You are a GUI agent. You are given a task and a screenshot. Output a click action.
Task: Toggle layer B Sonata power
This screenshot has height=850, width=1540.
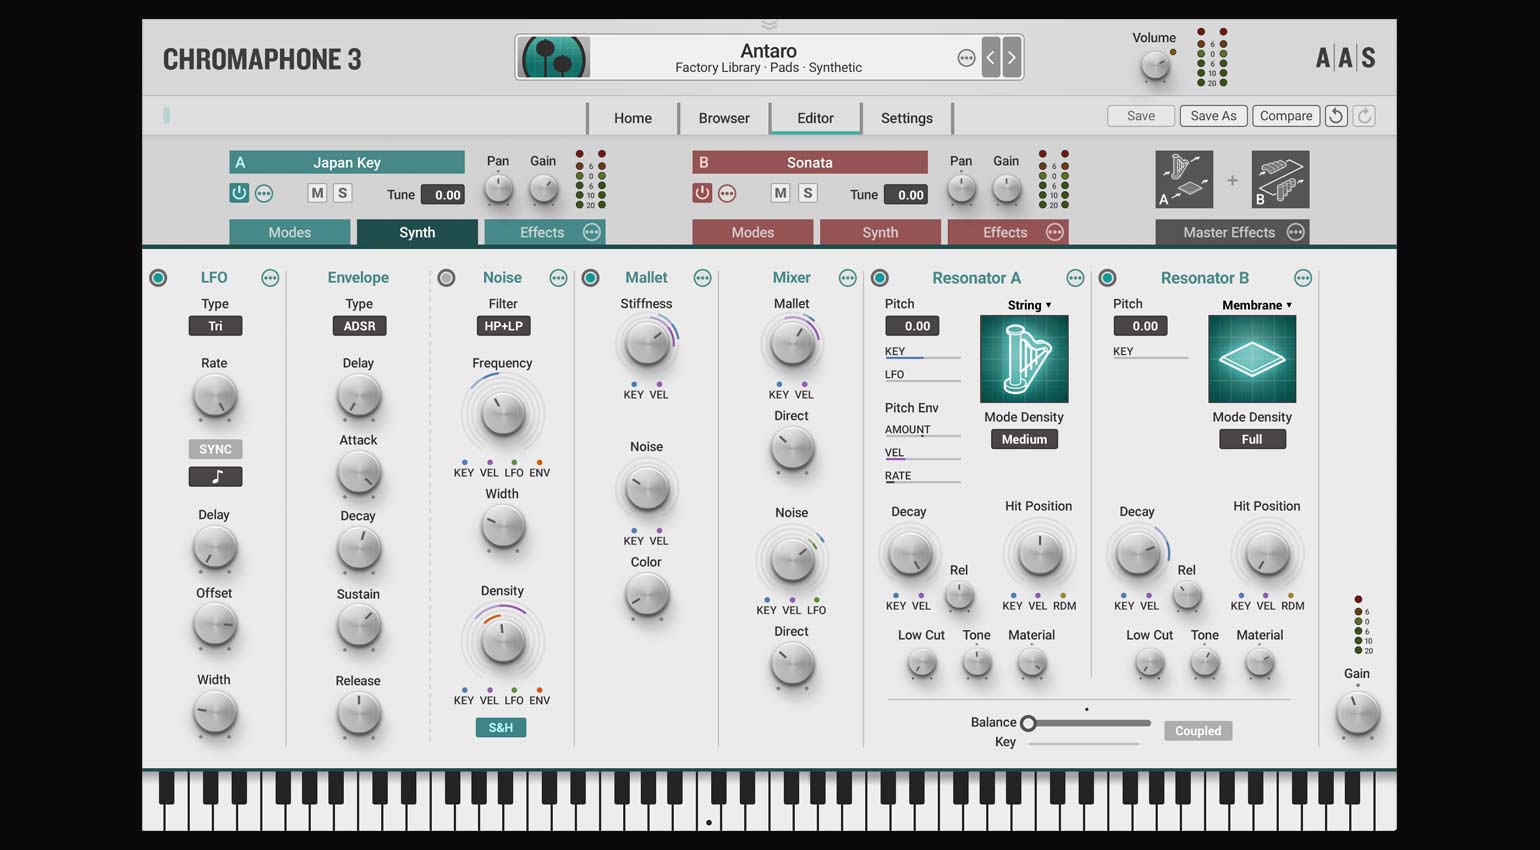[702, 193]
